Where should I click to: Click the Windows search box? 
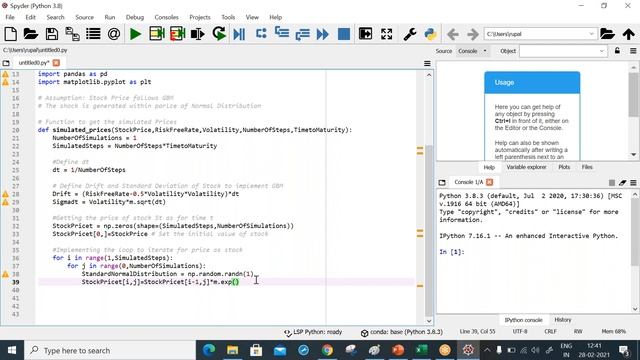coord(110,350)
